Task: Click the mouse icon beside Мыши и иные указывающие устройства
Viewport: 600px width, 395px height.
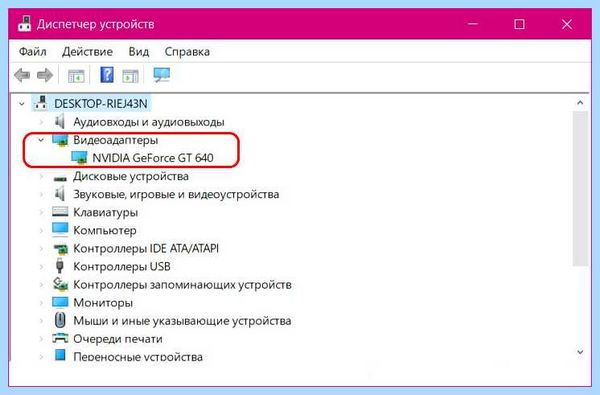Action: point(60,320)
